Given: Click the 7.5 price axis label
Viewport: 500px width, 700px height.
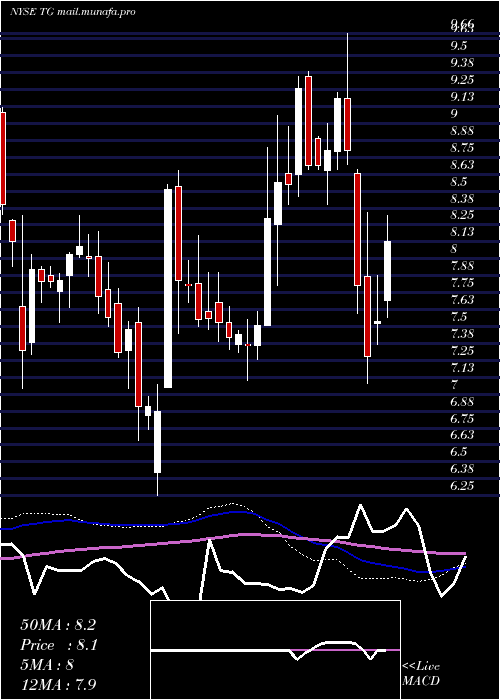Looking at the screenshot, I should coord(459,317).
